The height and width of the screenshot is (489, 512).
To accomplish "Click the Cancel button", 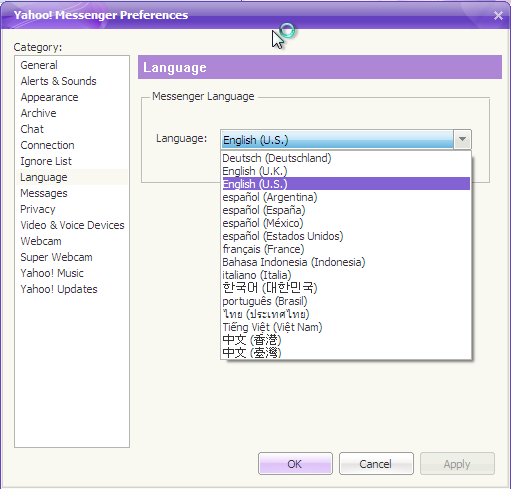I will click(x=376, y=464).
